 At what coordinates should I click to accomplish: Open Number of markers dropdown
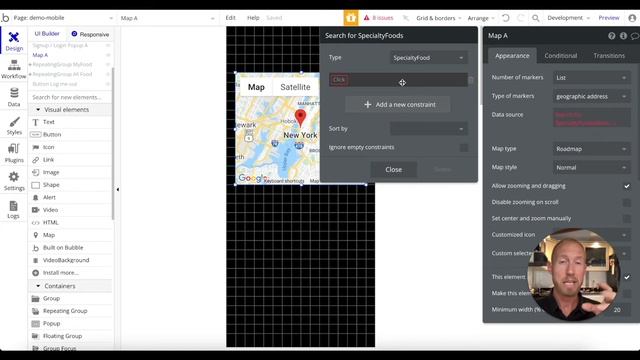pos(591,78)
